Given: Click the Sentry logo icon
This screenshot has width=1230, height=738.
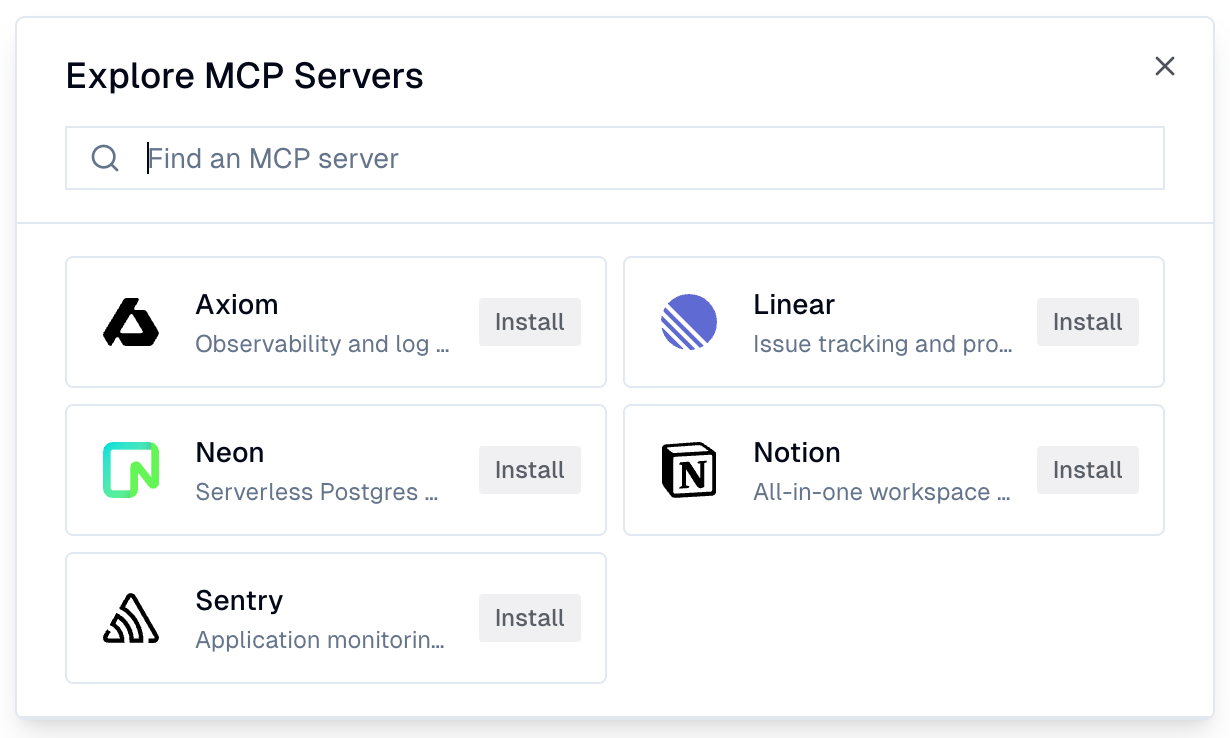Looking at the screenshot, I should (131, 617).
